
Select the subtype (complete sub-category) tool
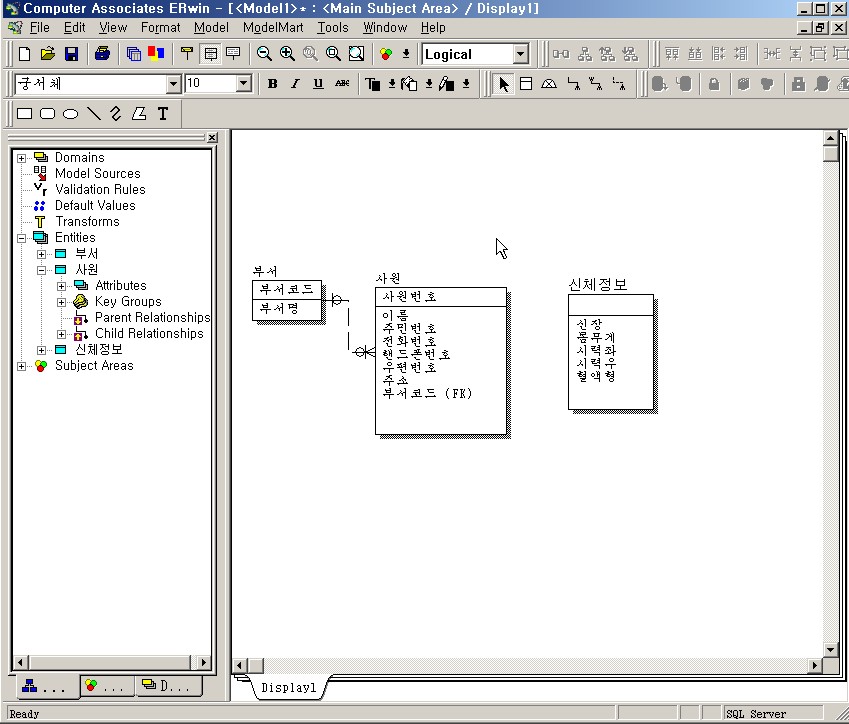[x=549, y=84]
